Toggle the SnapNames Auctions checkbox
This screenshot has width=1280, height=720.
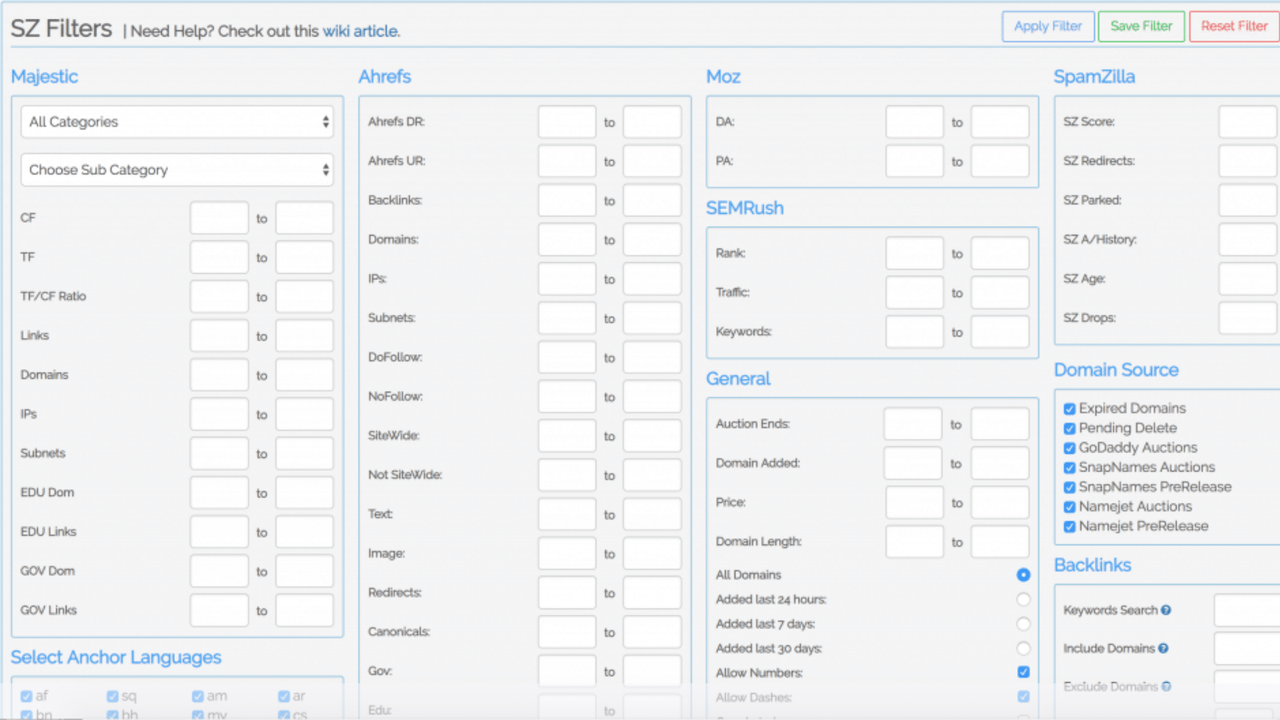pos(1070,467)
